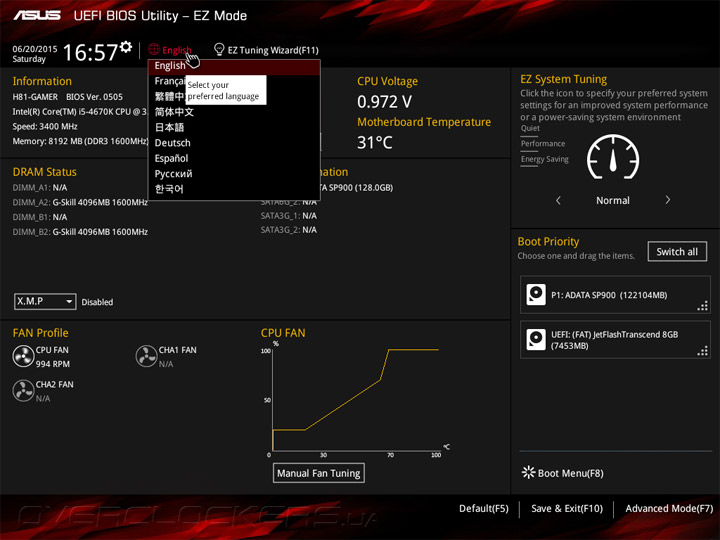Switch to Advanced Mode(F7)
The width and height of the screenshot is (720, 540).
669,509
